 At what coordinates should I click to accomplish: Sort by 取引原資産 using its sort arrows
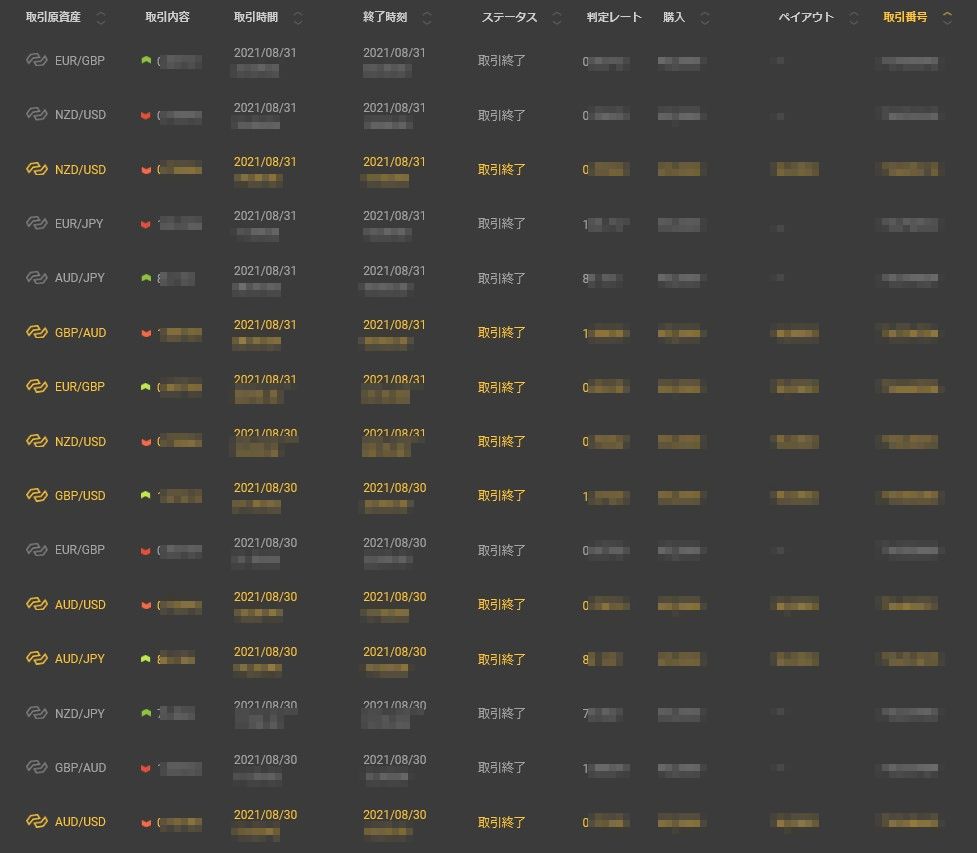pos(100,18)
